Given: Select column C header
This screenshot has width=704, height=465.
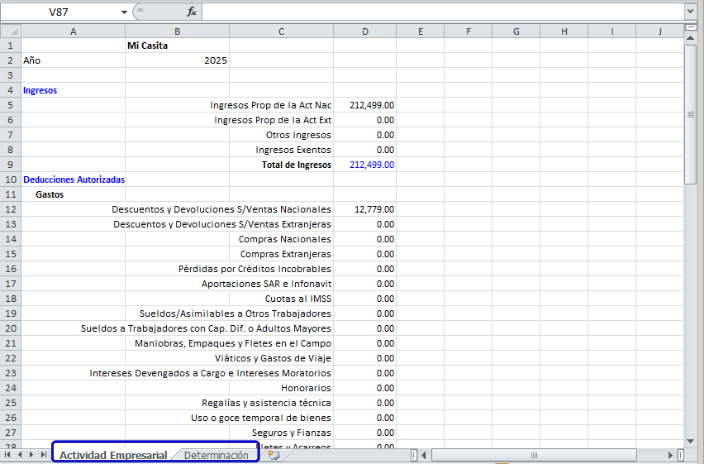Looking at the screenshot, I should (281, 31).
